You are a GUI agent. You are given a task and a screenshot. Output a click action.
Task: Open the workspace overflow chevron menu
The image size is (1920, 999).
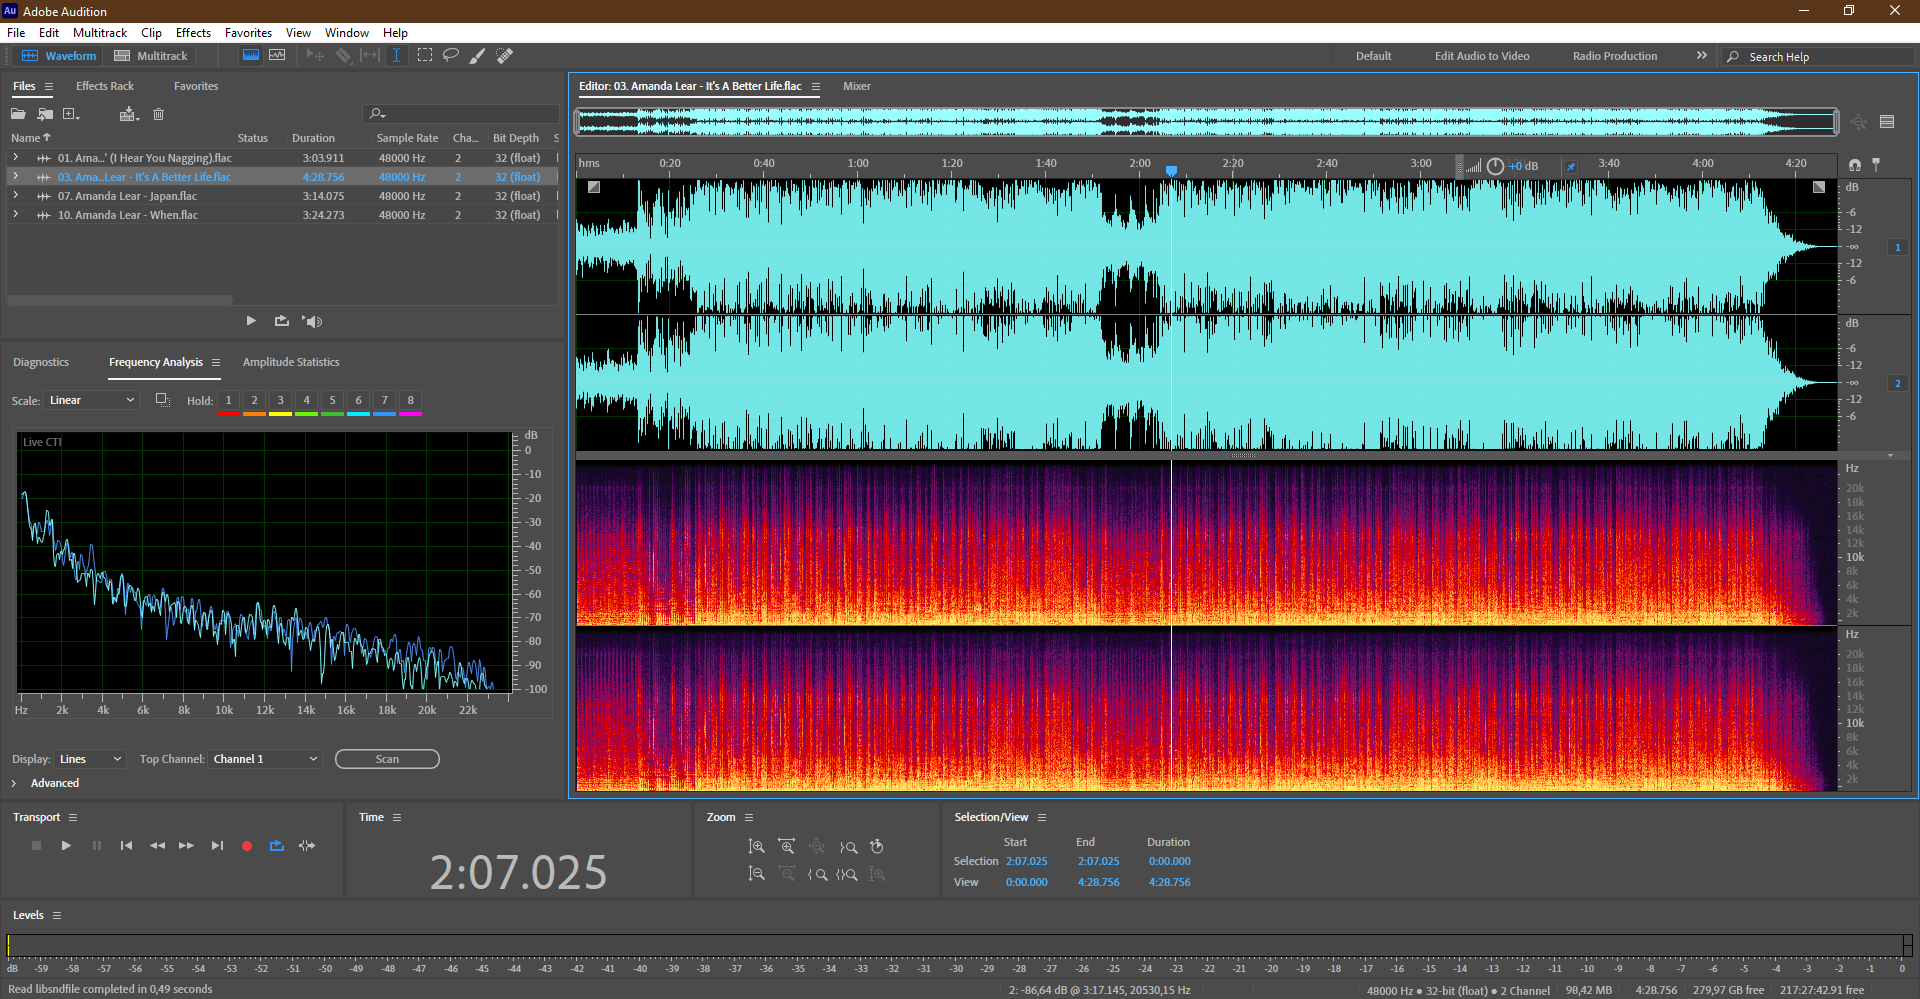click(1701, 56)
